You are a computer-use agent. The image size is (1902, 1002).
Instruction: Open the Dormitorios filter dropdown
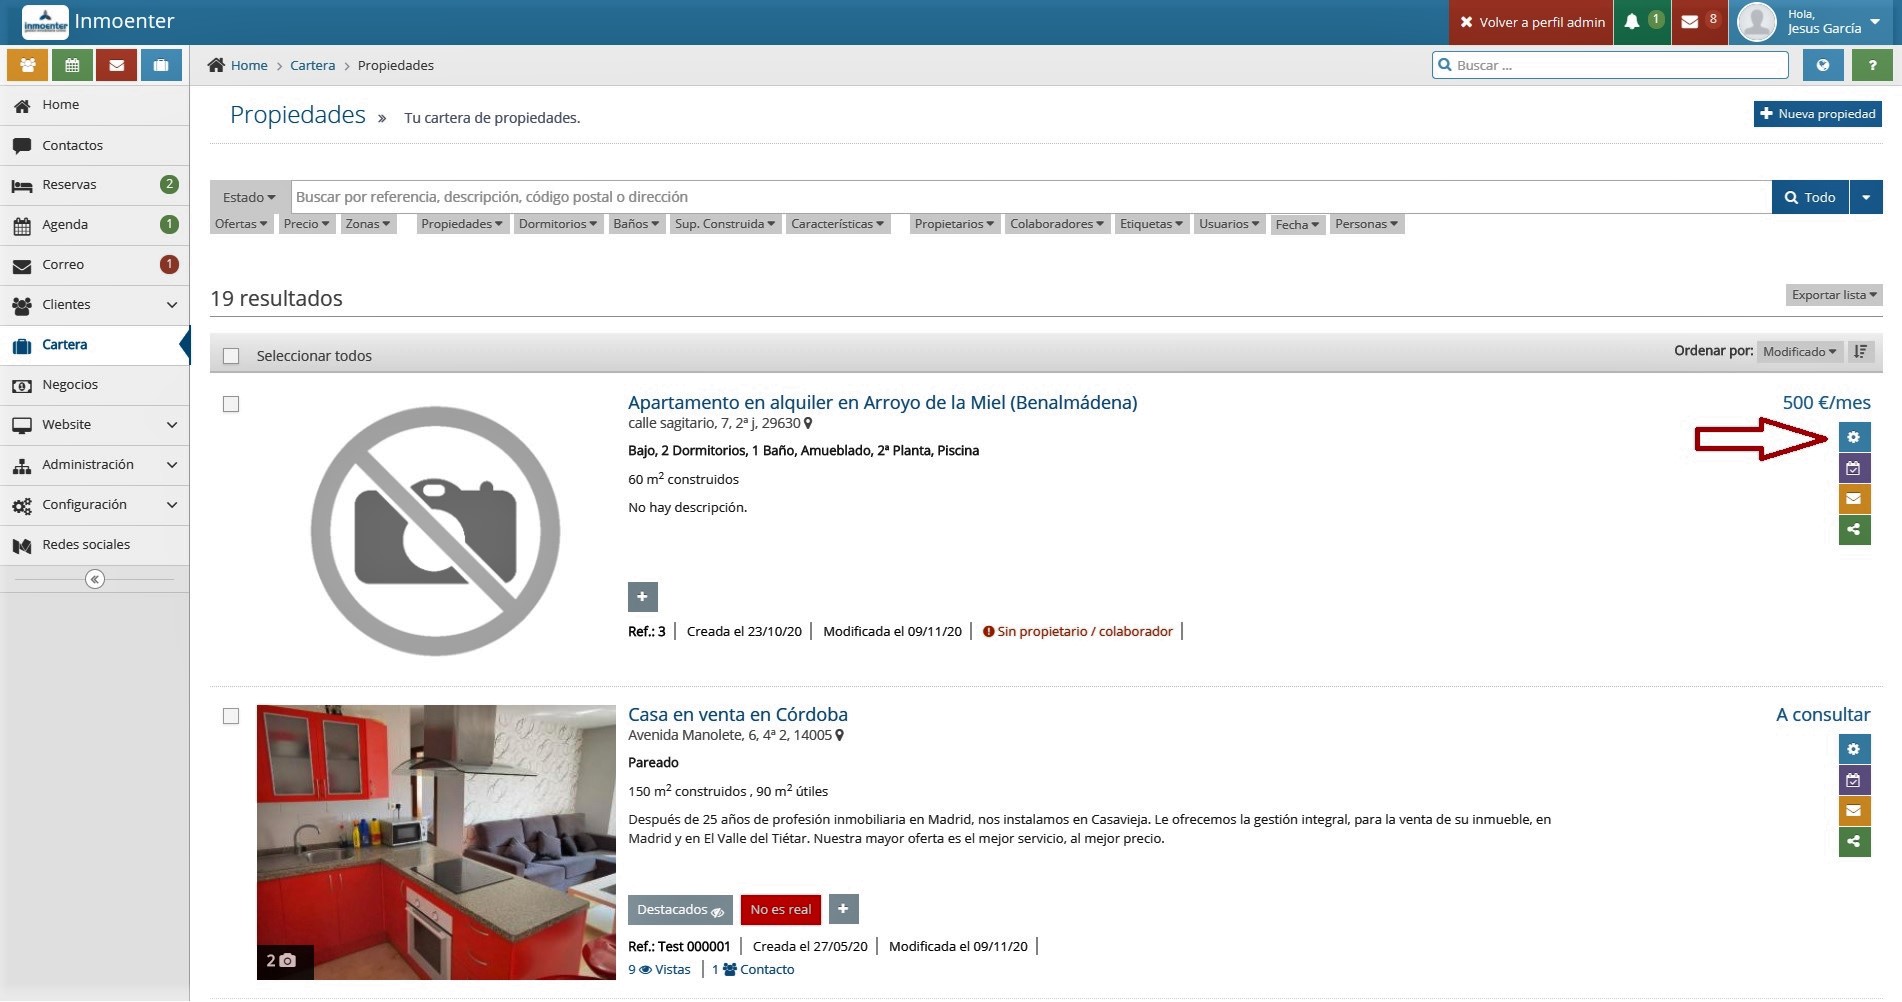pyautogui.click(x=558, y=224)
